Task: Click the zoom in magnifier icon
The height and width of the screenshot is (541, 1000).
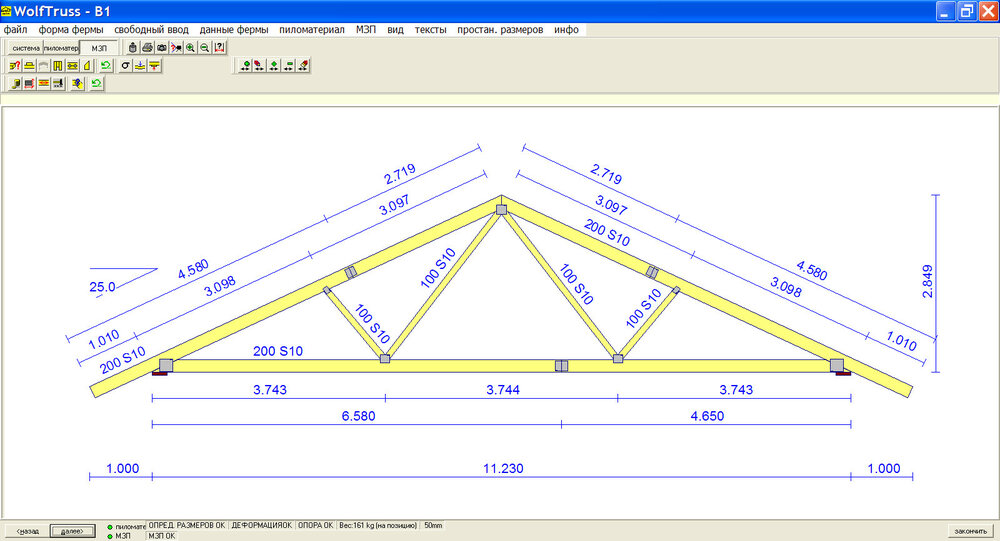Action: click(190, 48)
